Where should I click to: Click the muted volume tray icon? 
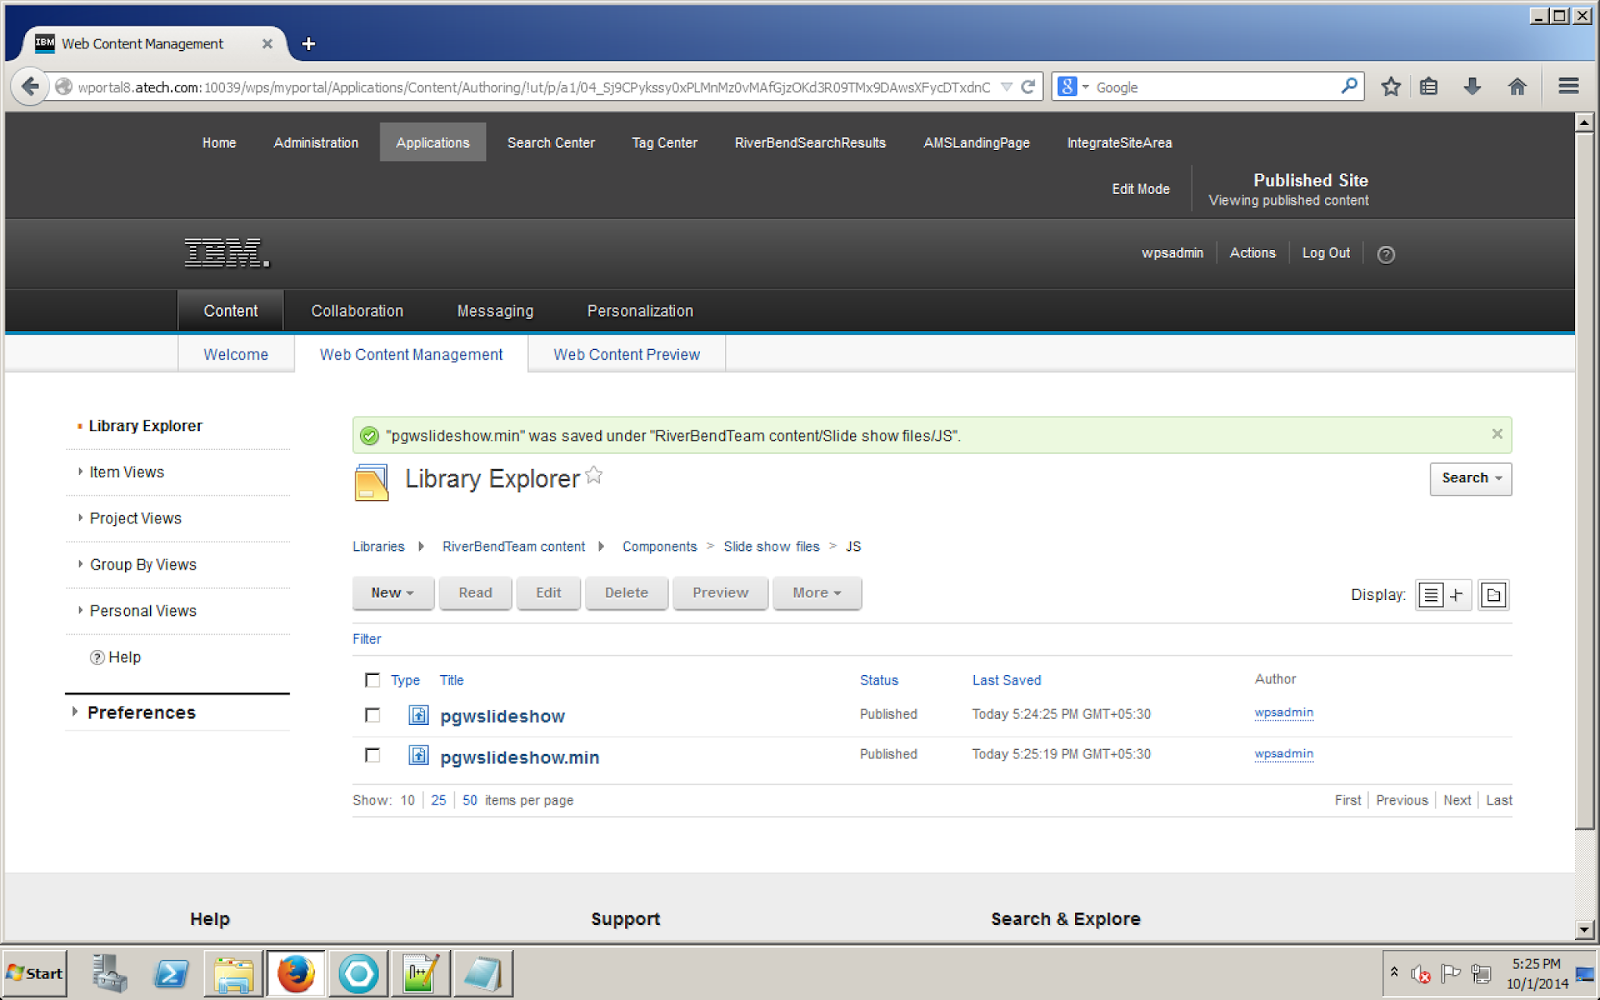tap(1421, 973)
